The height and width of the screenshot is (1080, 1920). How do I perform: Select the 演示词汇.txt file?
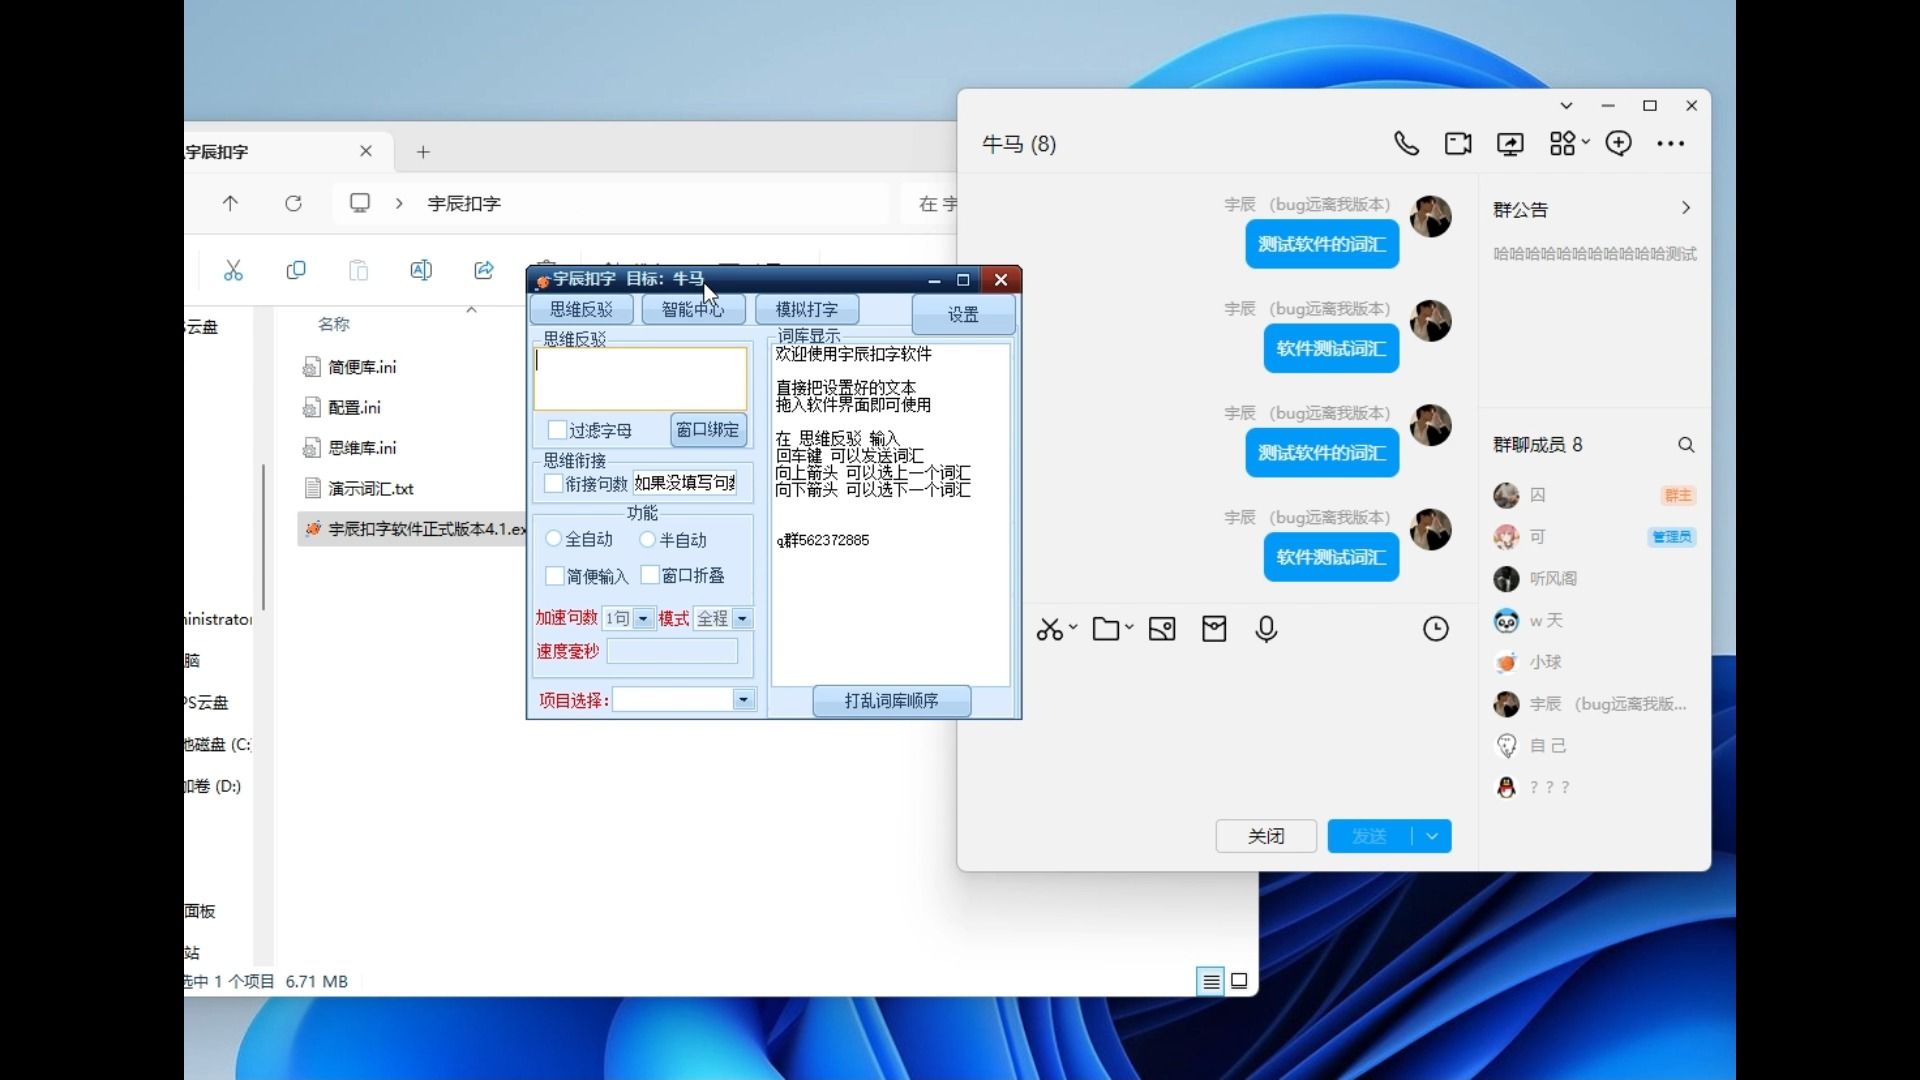tap(358, 488)
